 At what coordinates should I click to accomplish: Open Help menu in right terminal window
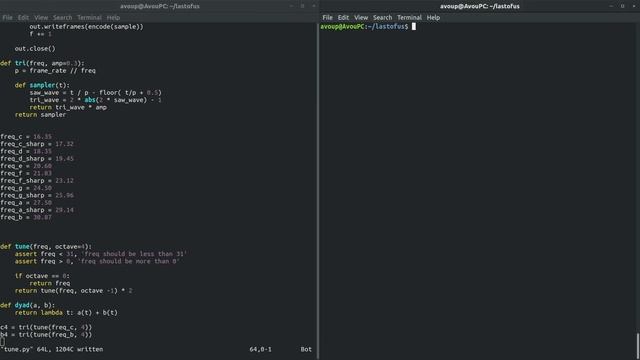click(433, 18)
